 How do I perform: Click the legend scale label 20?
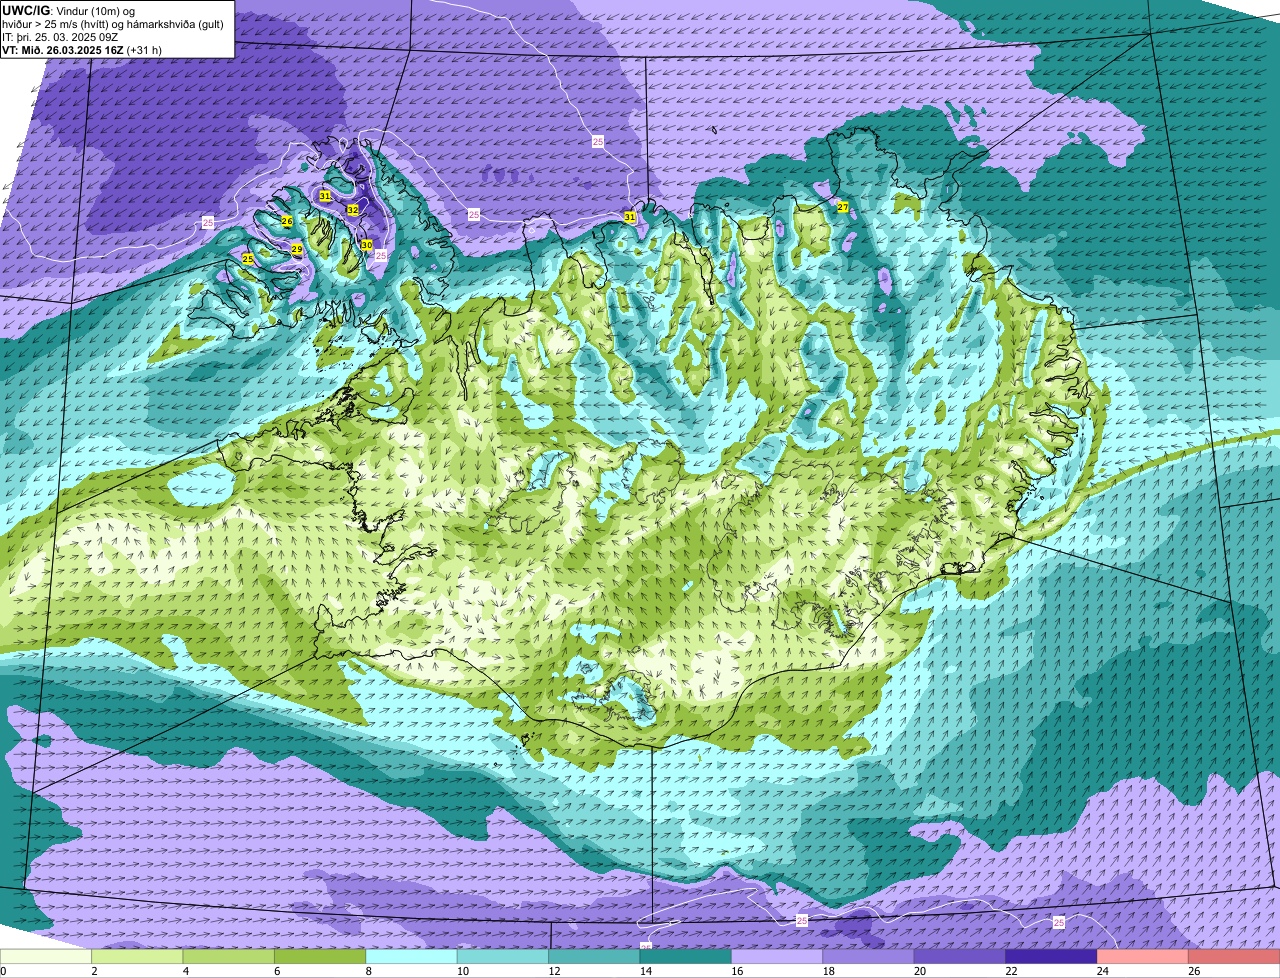coord(921,970)
